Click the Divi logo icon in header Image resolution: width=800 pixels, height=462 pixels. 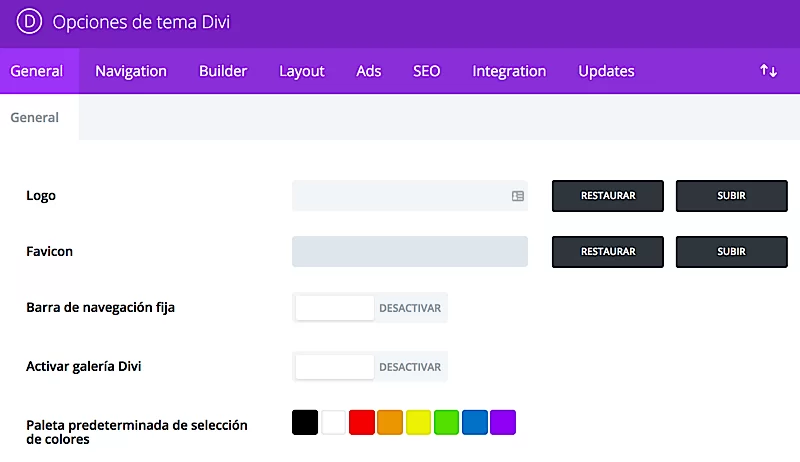[x=29, y=21]
